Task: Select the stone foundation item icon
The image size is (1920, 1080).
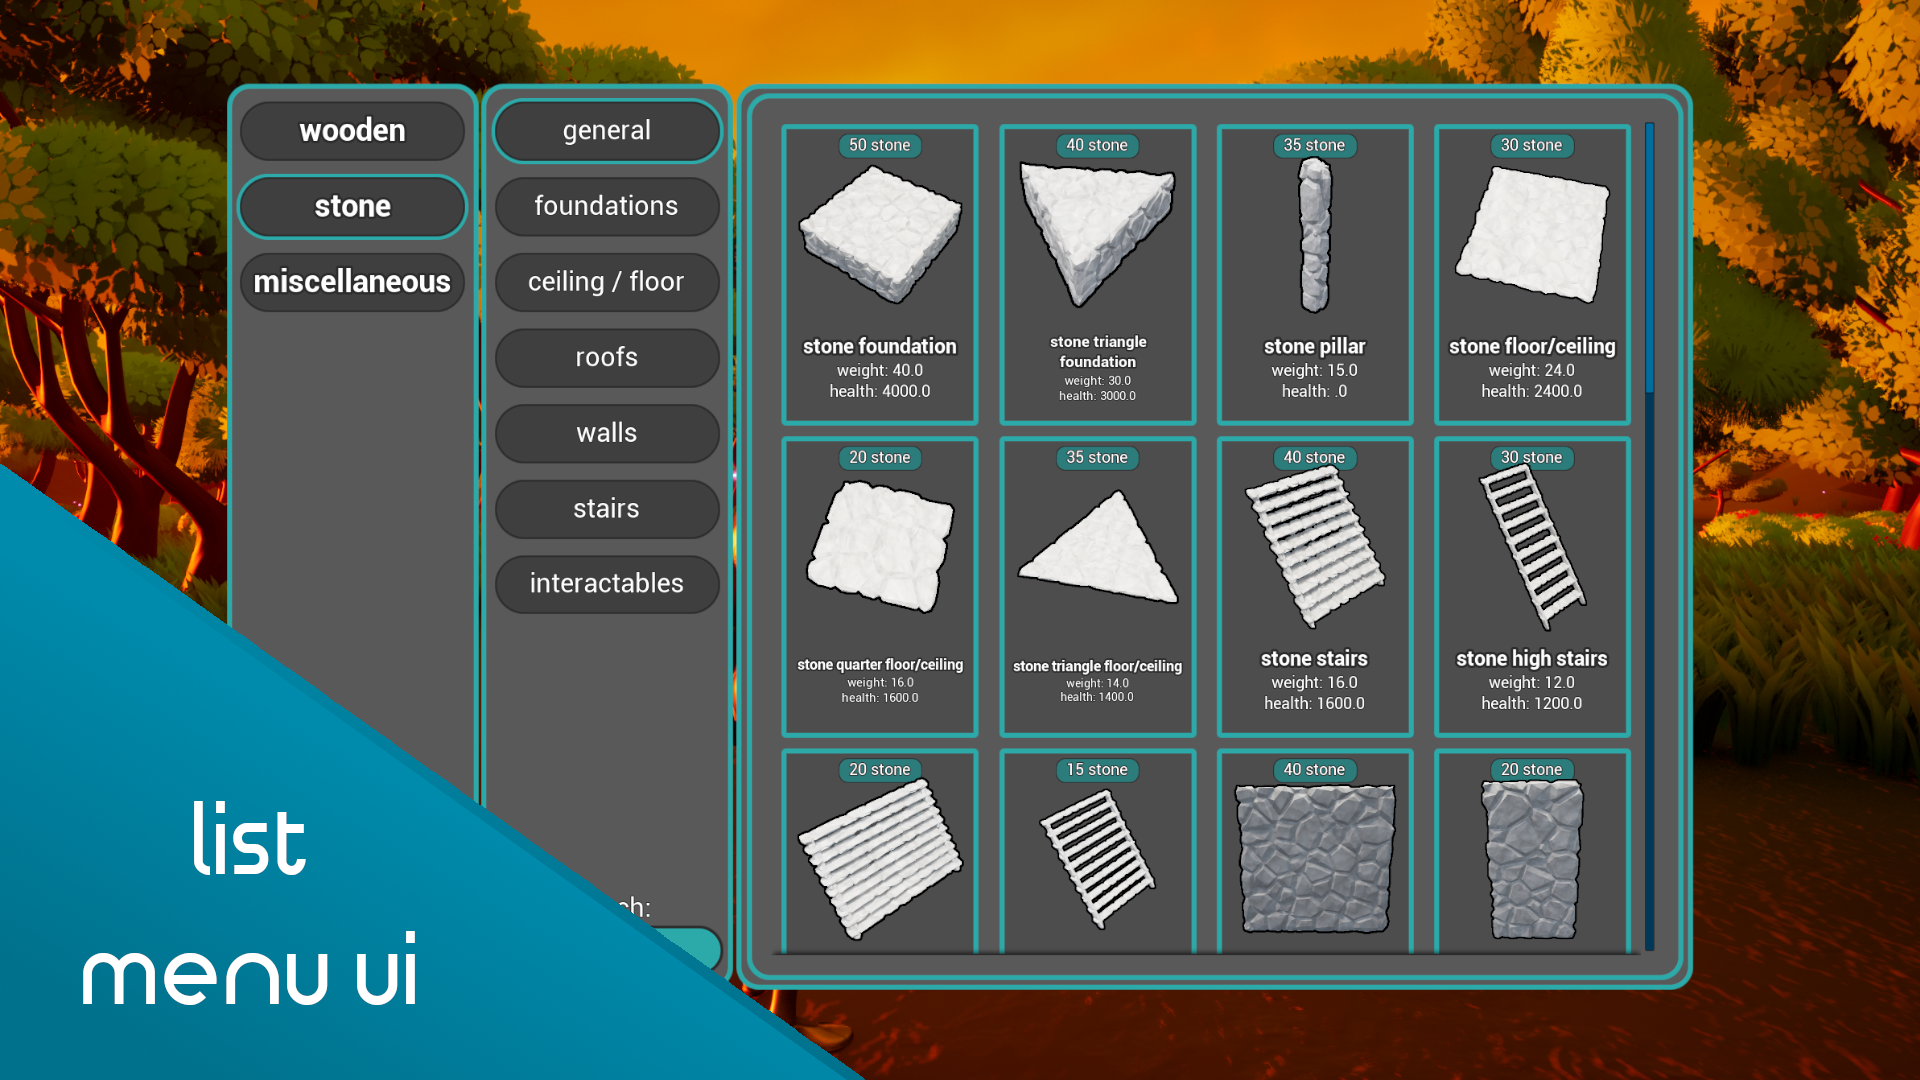Action: tap(880, 236)
